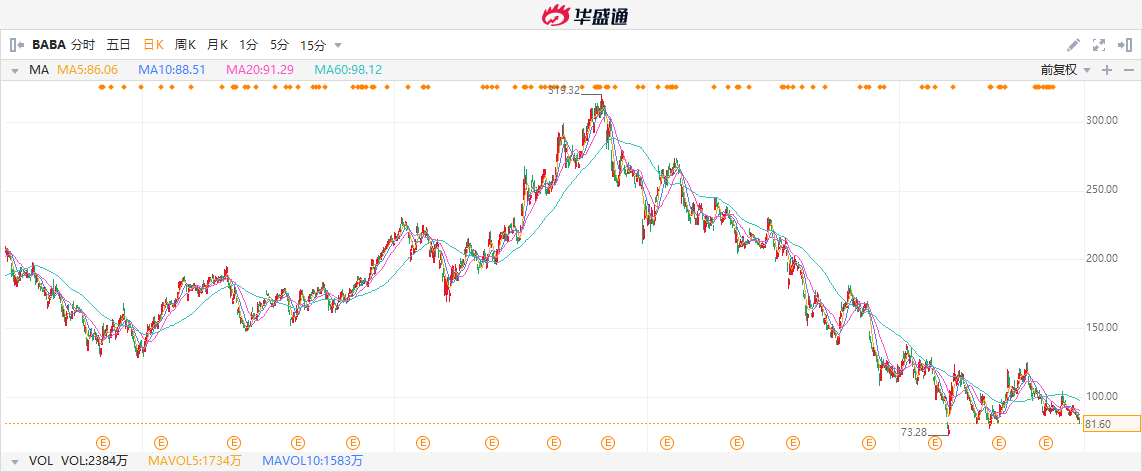Click the first earnings E marker
This screenshot has height=472, width=1142.
coord(101,442)
